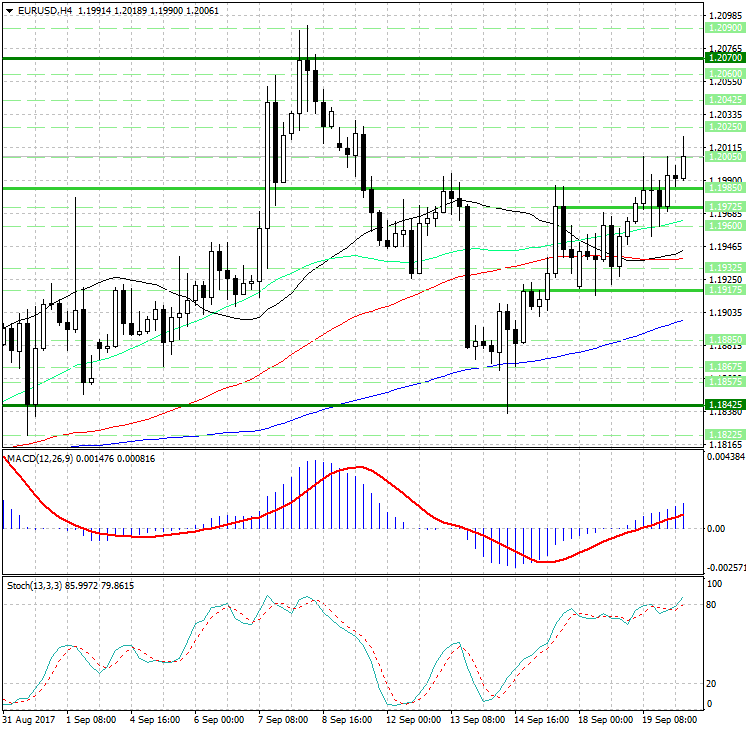
Task: Click the 1 Sep 08:00 time label
Action: point(91,720)
